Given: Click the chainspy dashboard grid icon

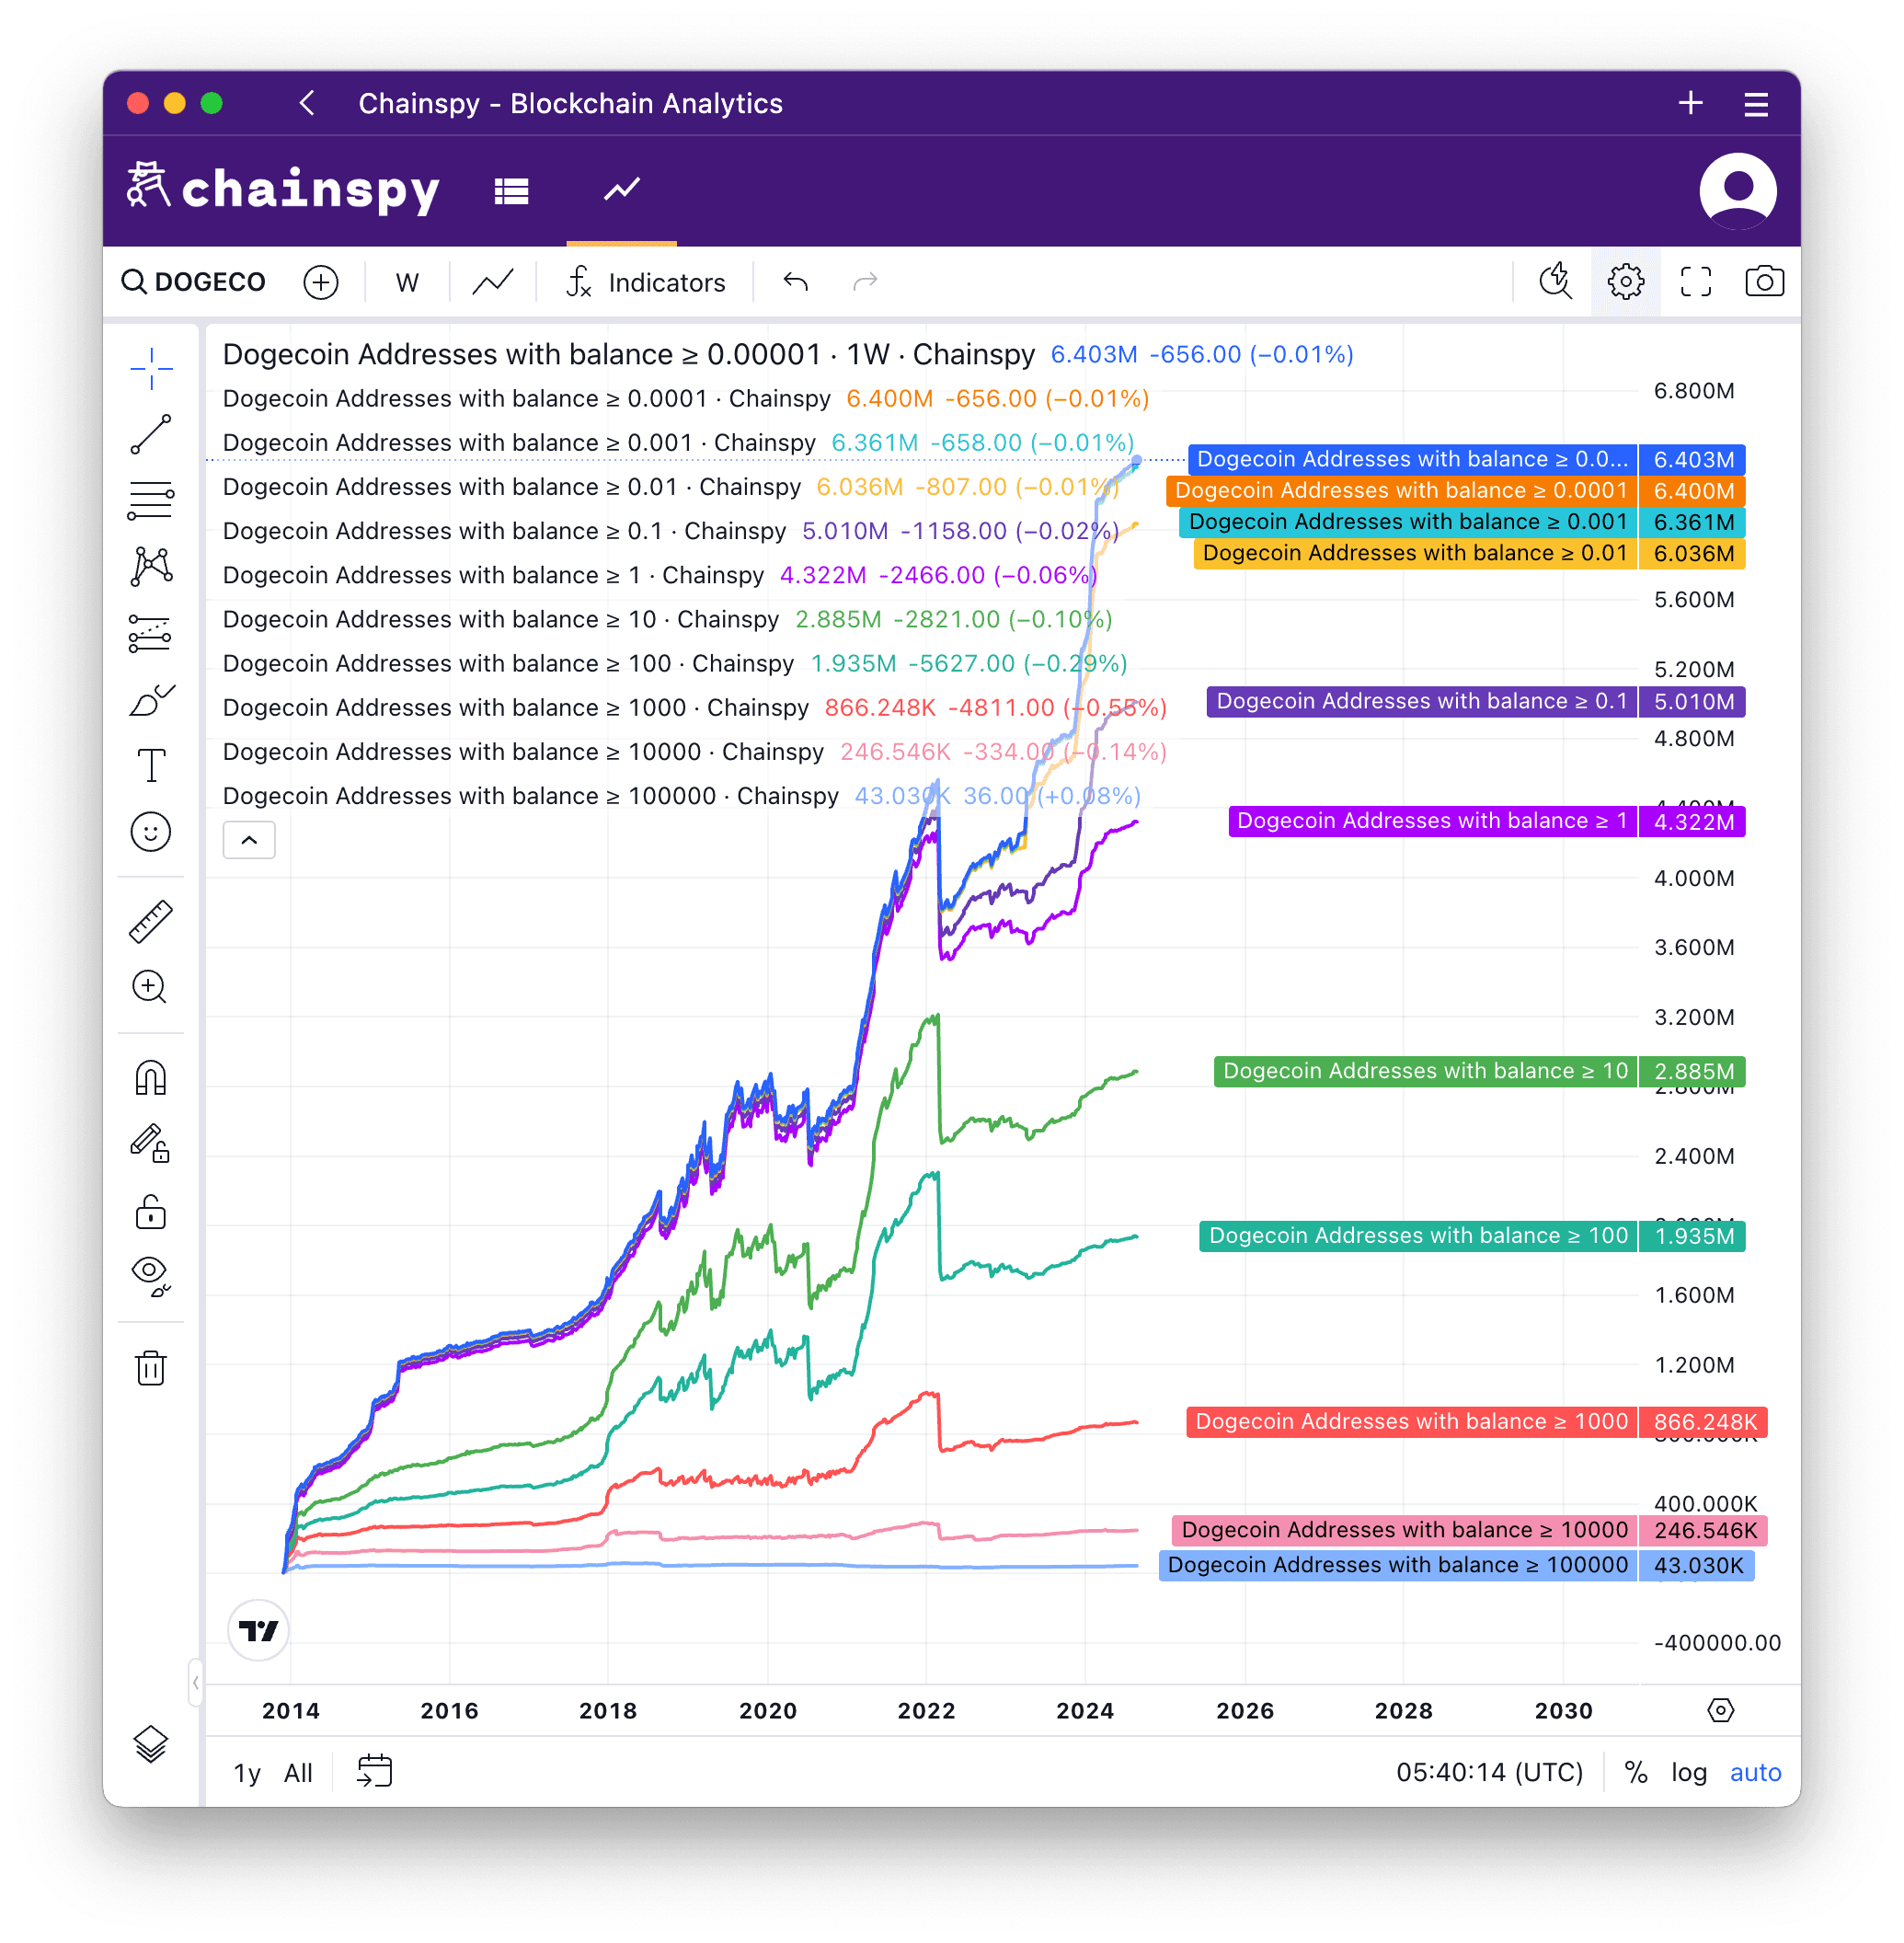Looking at the screenshot, I should [514, 192].
